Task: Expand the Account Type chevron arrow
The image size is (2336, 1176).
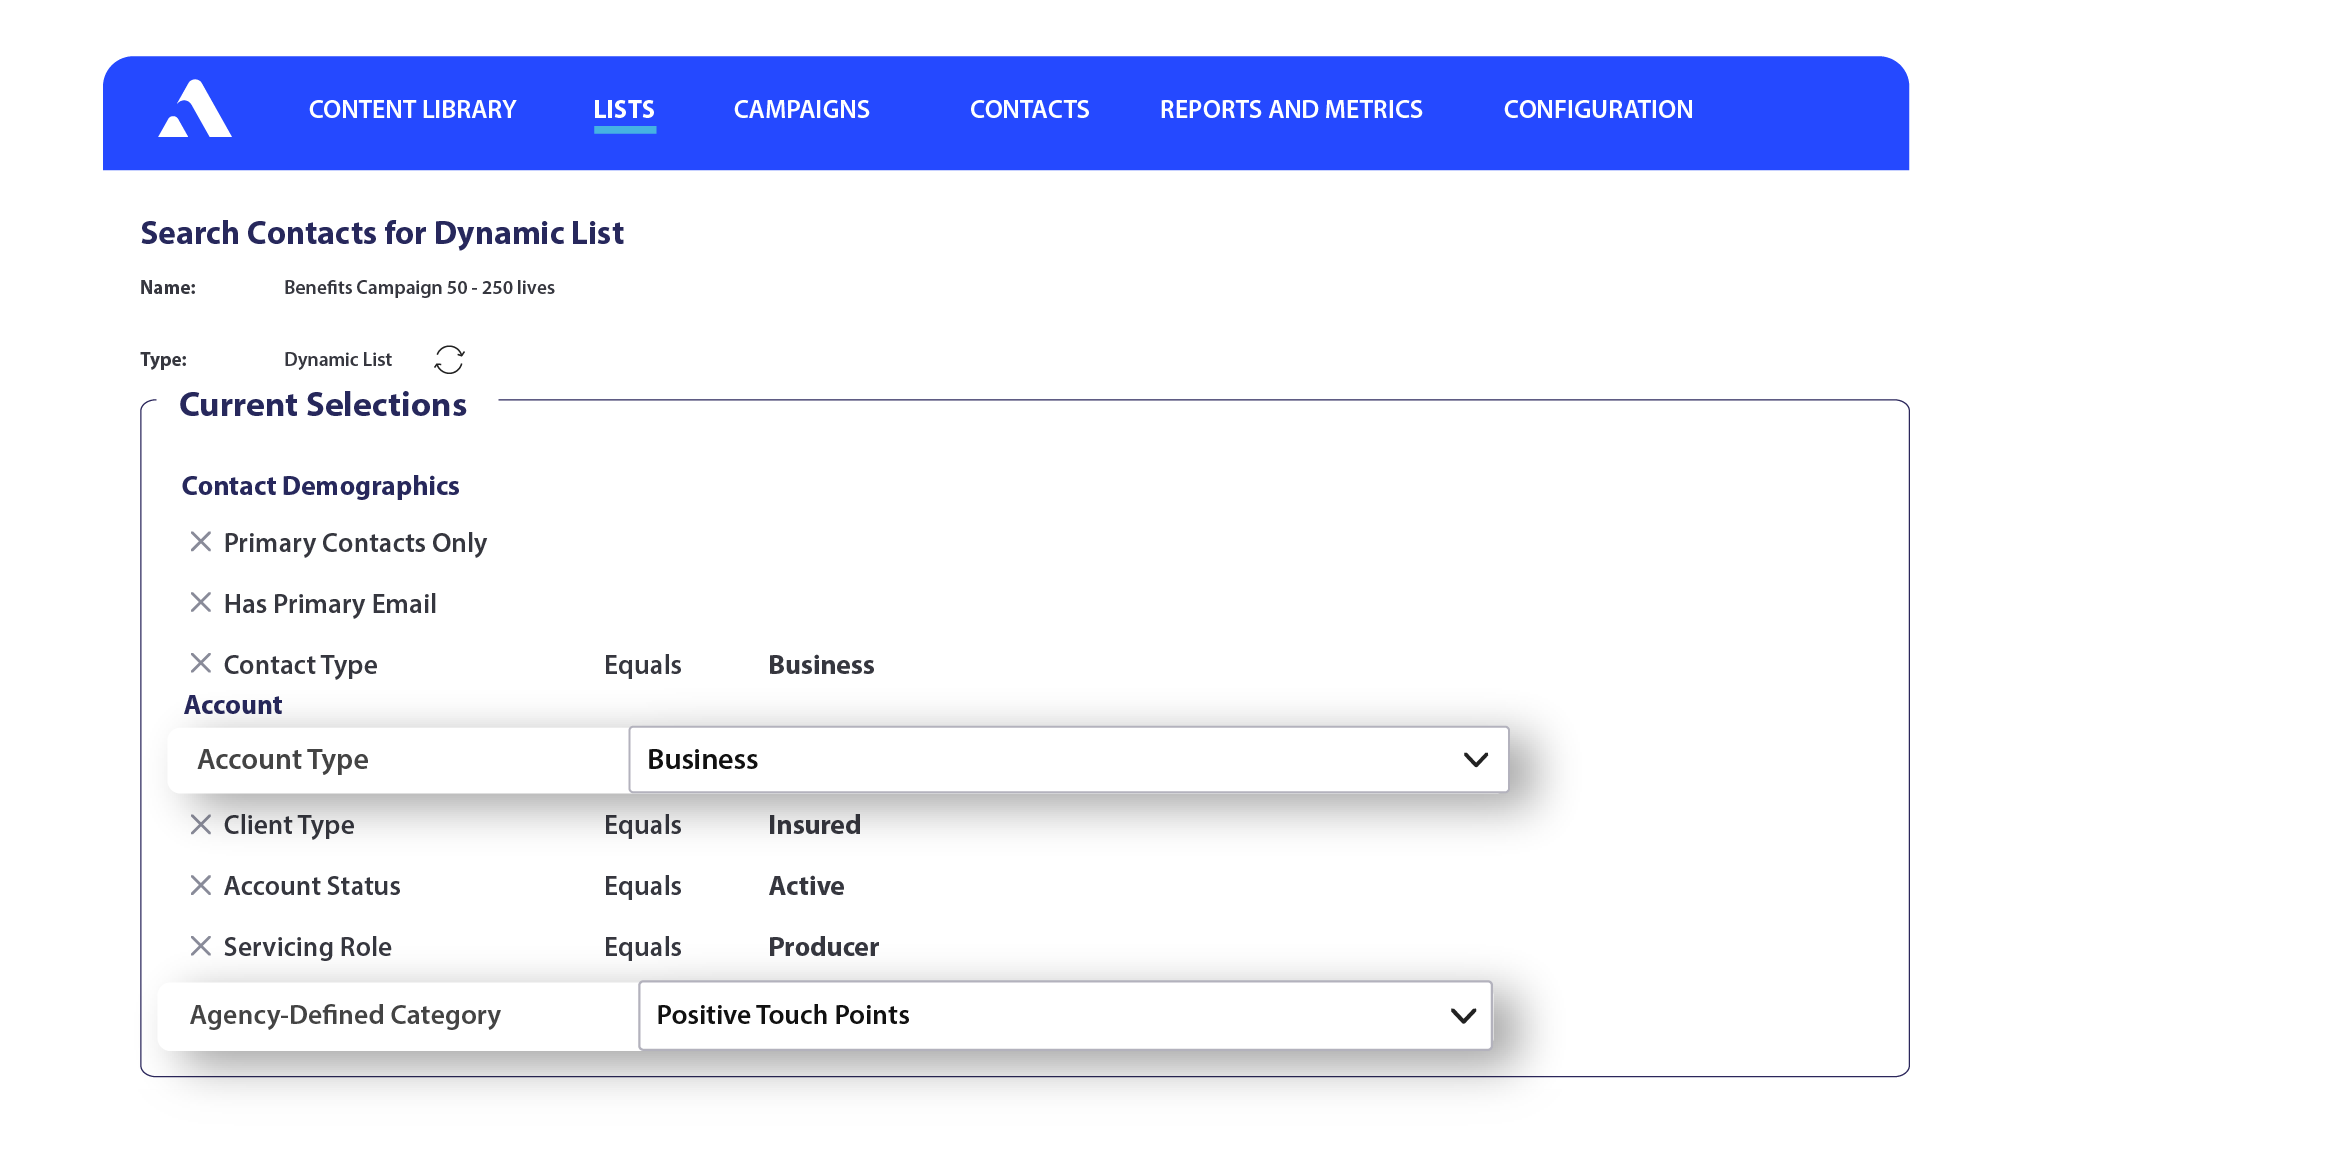Action: (x=1476, y=760)
